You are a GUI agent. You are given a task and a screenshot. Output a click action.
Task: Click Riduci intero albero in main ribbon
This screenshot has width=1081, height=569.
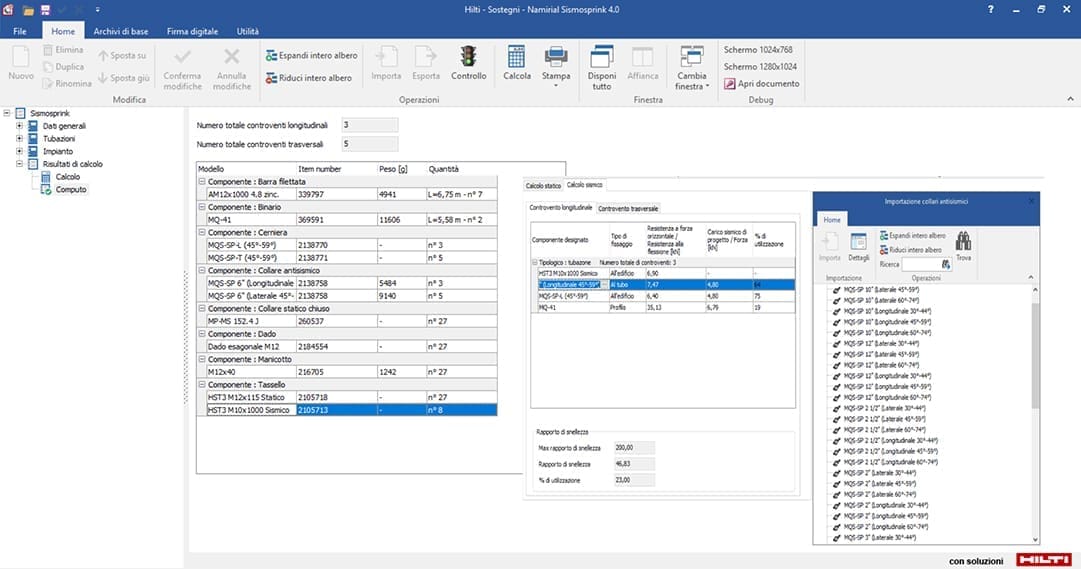tap(309, 78)
